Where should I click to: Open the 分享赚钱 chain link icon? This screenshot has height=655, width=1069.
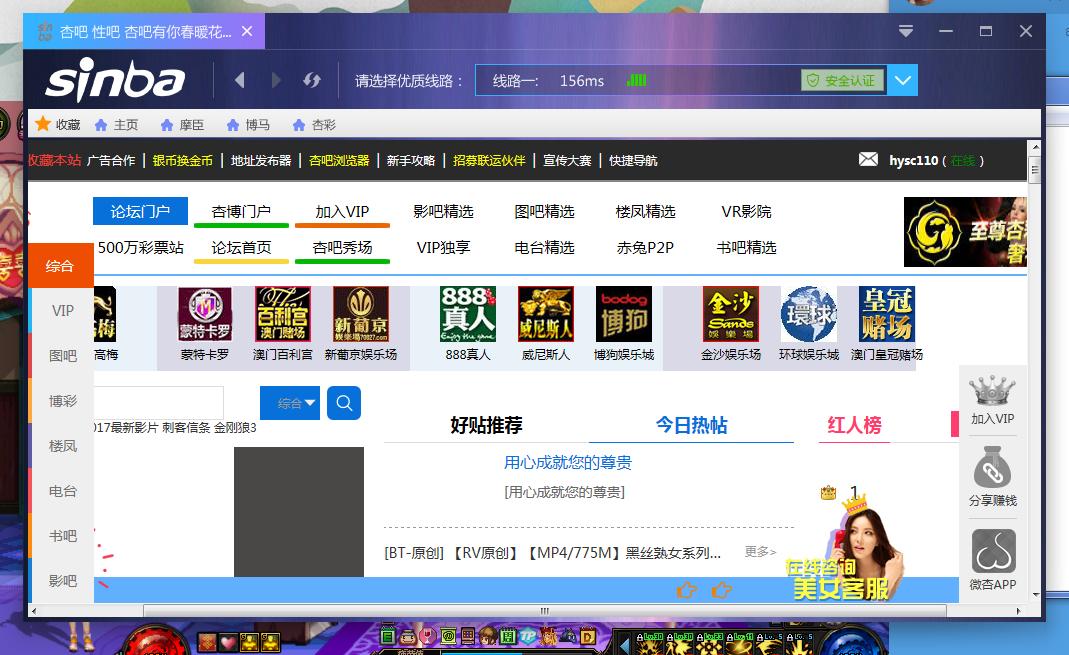[x=992, y=469]
